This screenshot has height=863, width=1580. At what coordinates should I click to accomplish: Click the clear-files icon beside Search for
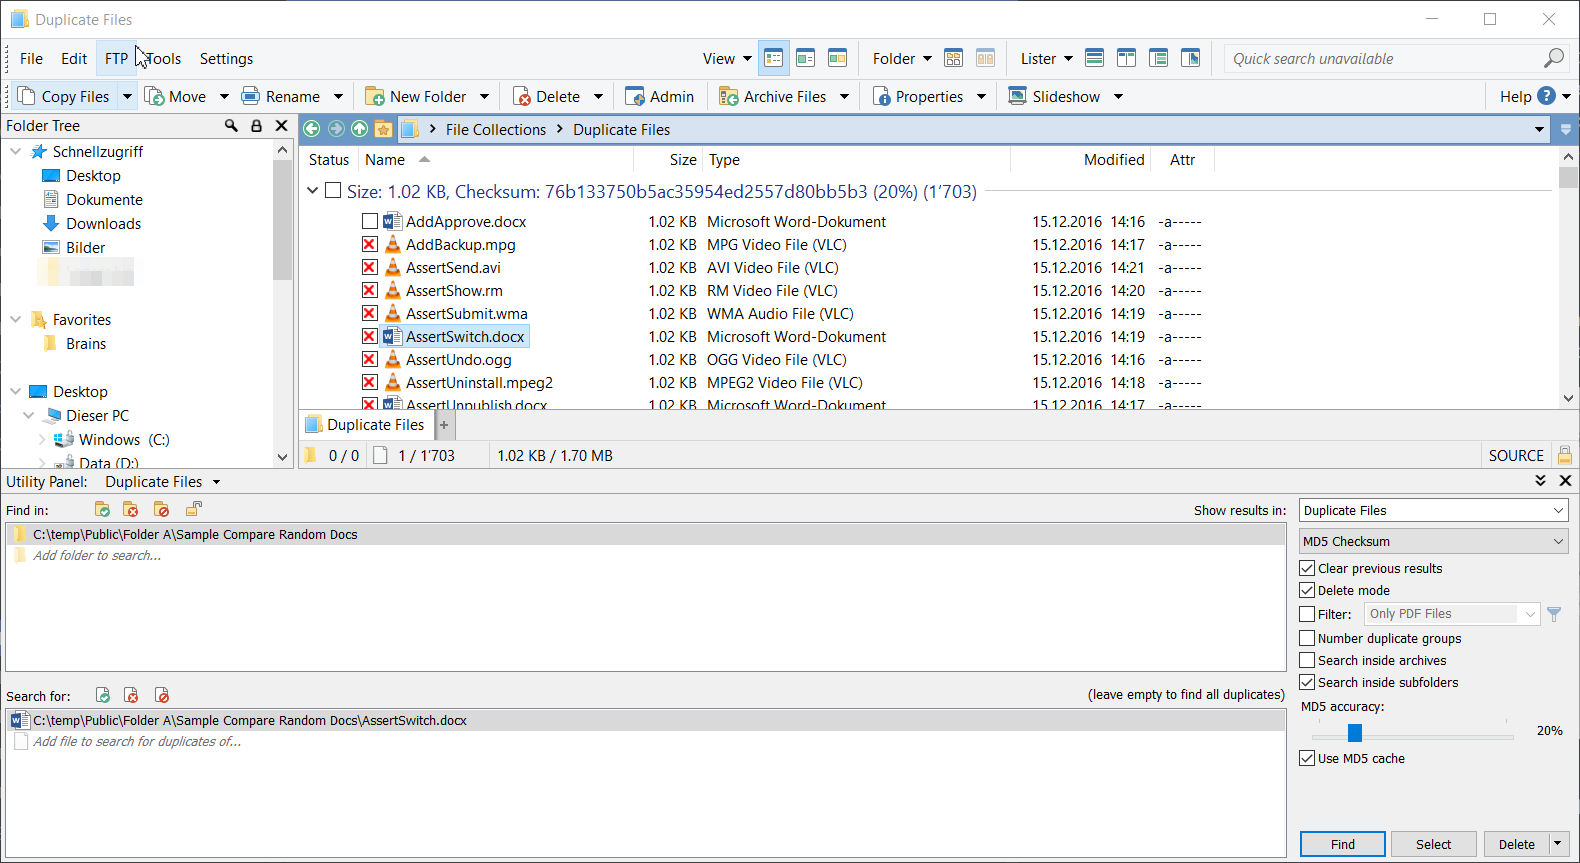161,695
